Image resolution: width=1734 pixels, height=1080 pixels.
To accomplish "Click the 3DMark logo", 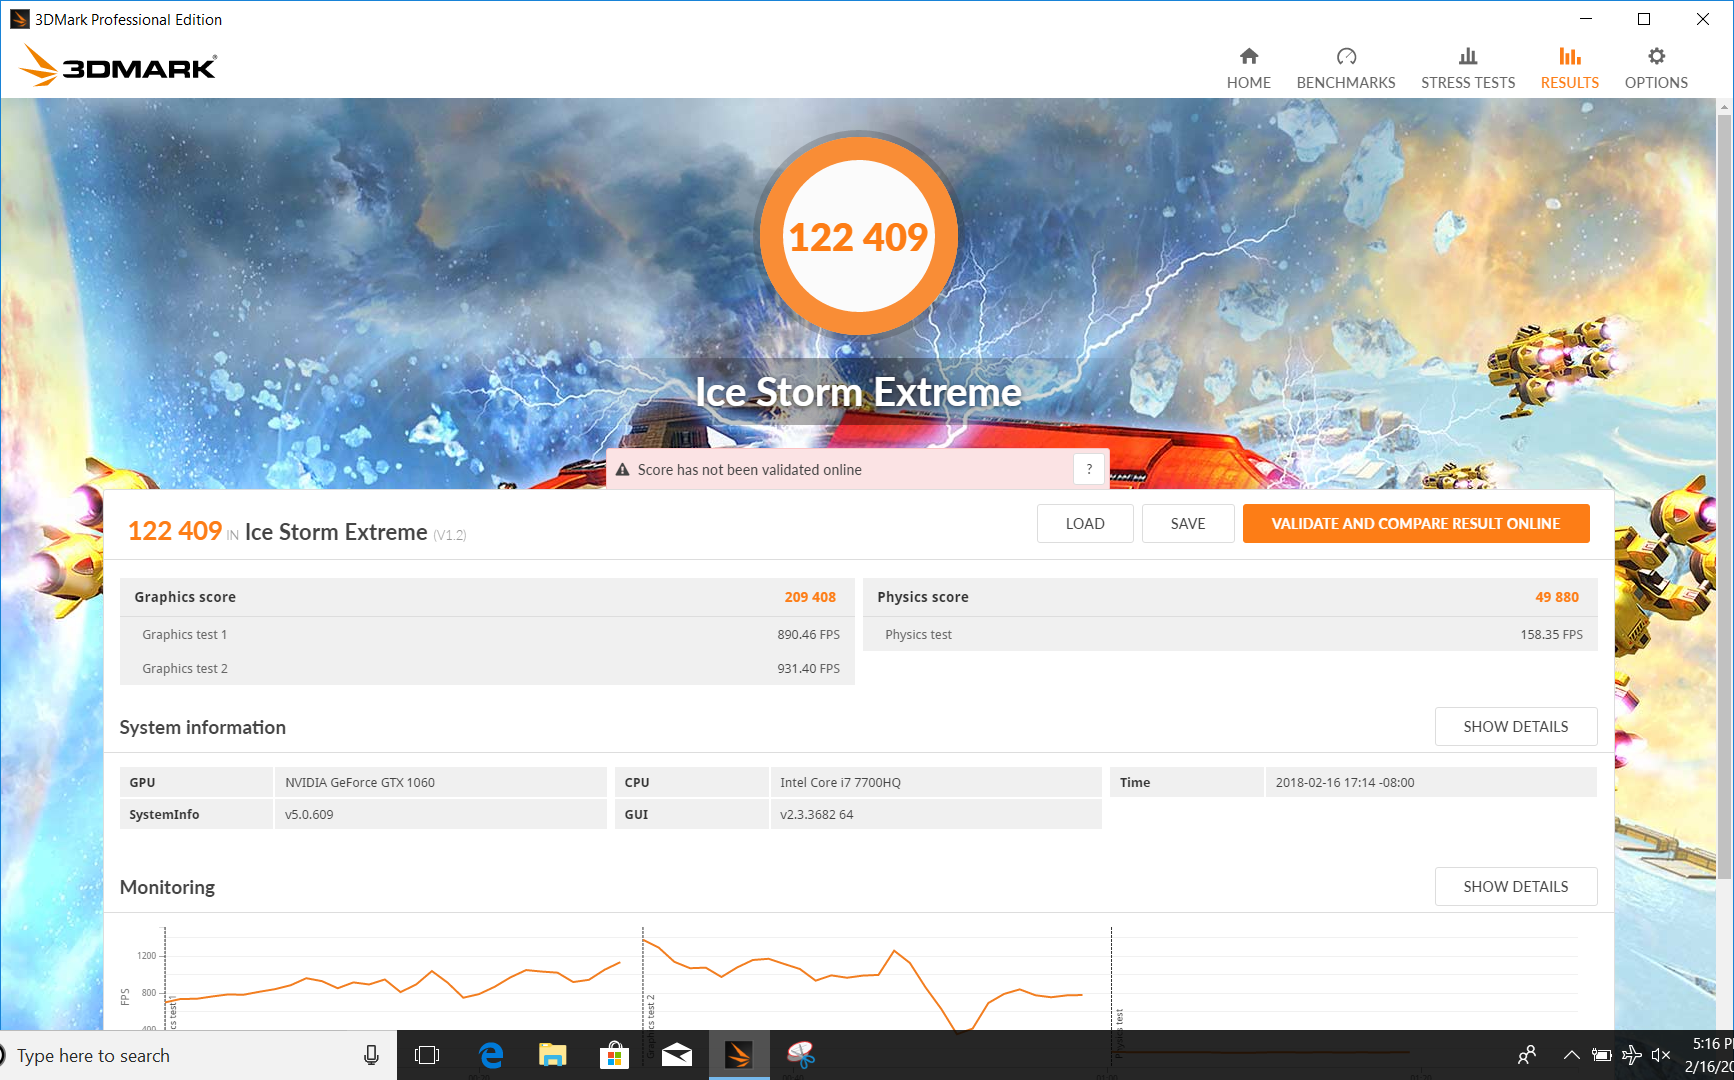I will point(118,66).
